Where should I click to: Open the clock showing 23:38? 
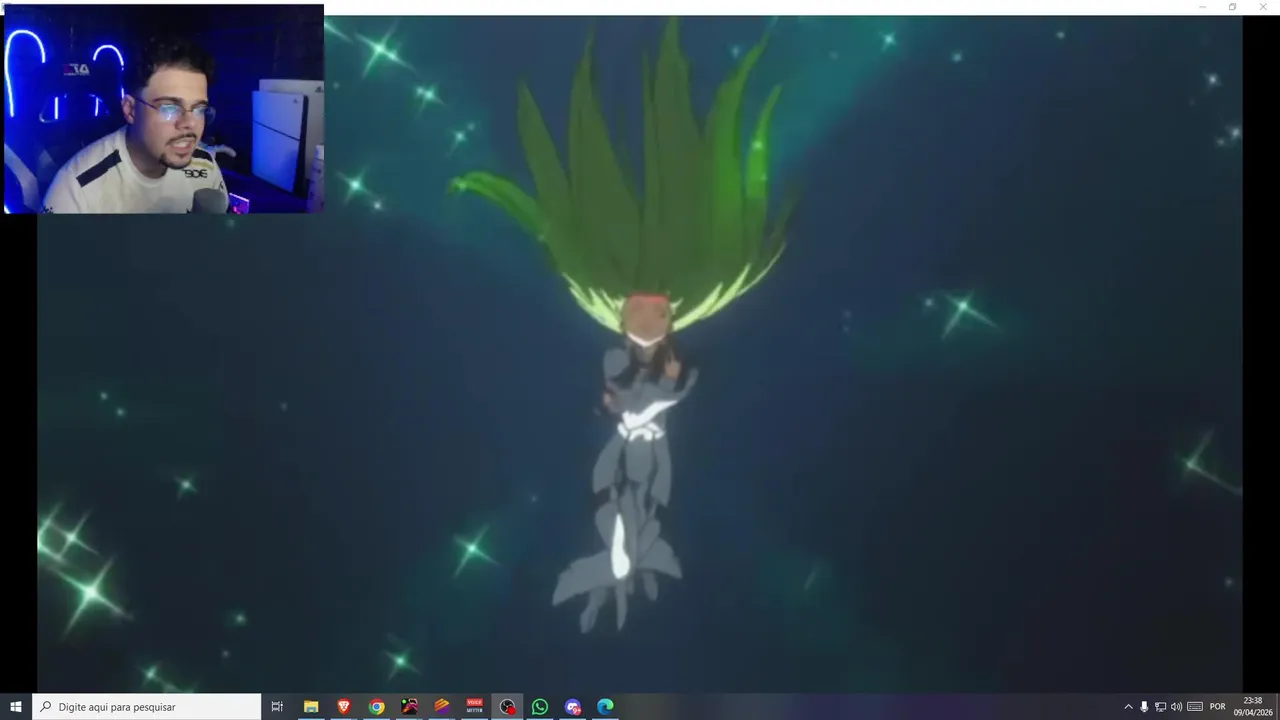(1253, 707)
